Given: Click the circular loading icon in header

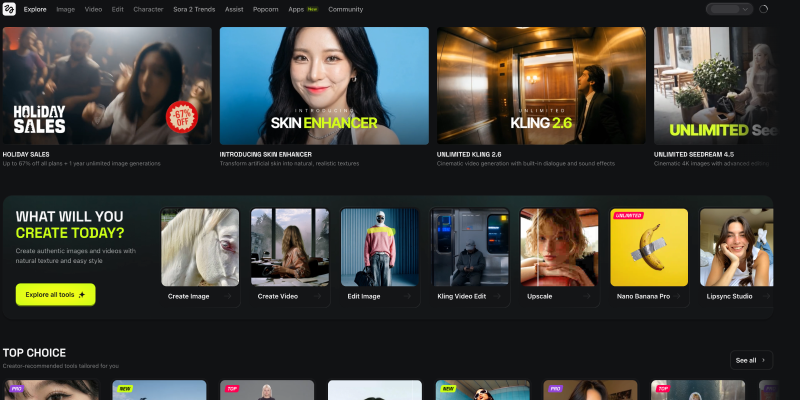Looking at the screenshot, I should pos(763,9).
